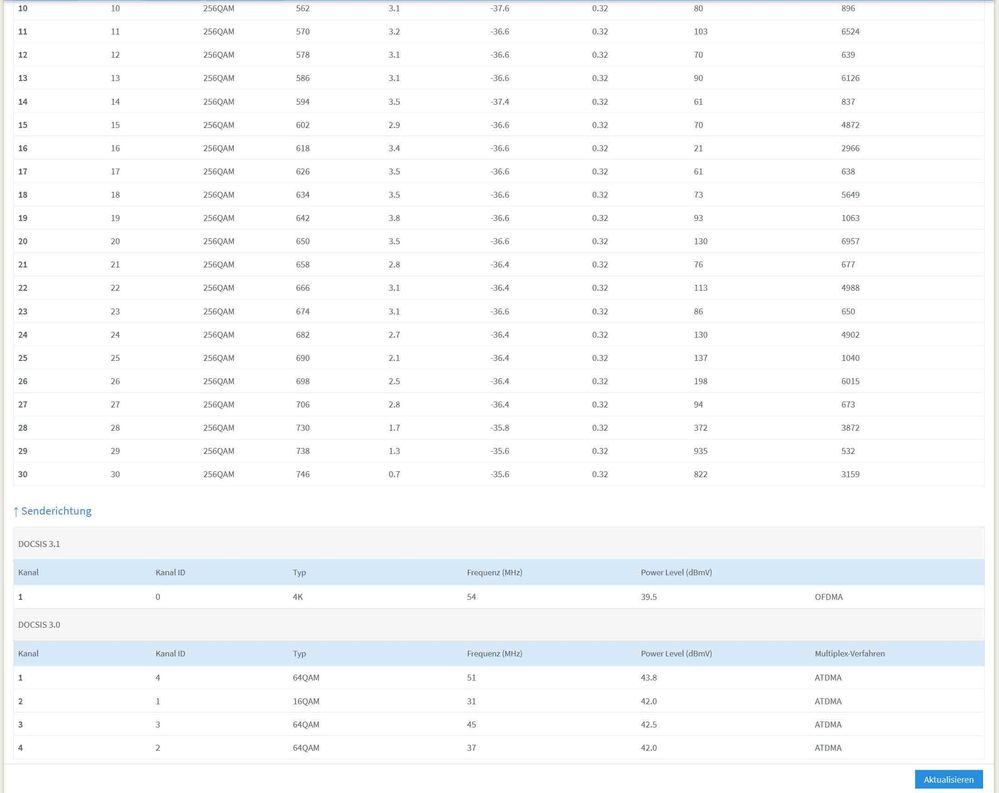Click value 638 in channel 17 row

click(848, 171)
